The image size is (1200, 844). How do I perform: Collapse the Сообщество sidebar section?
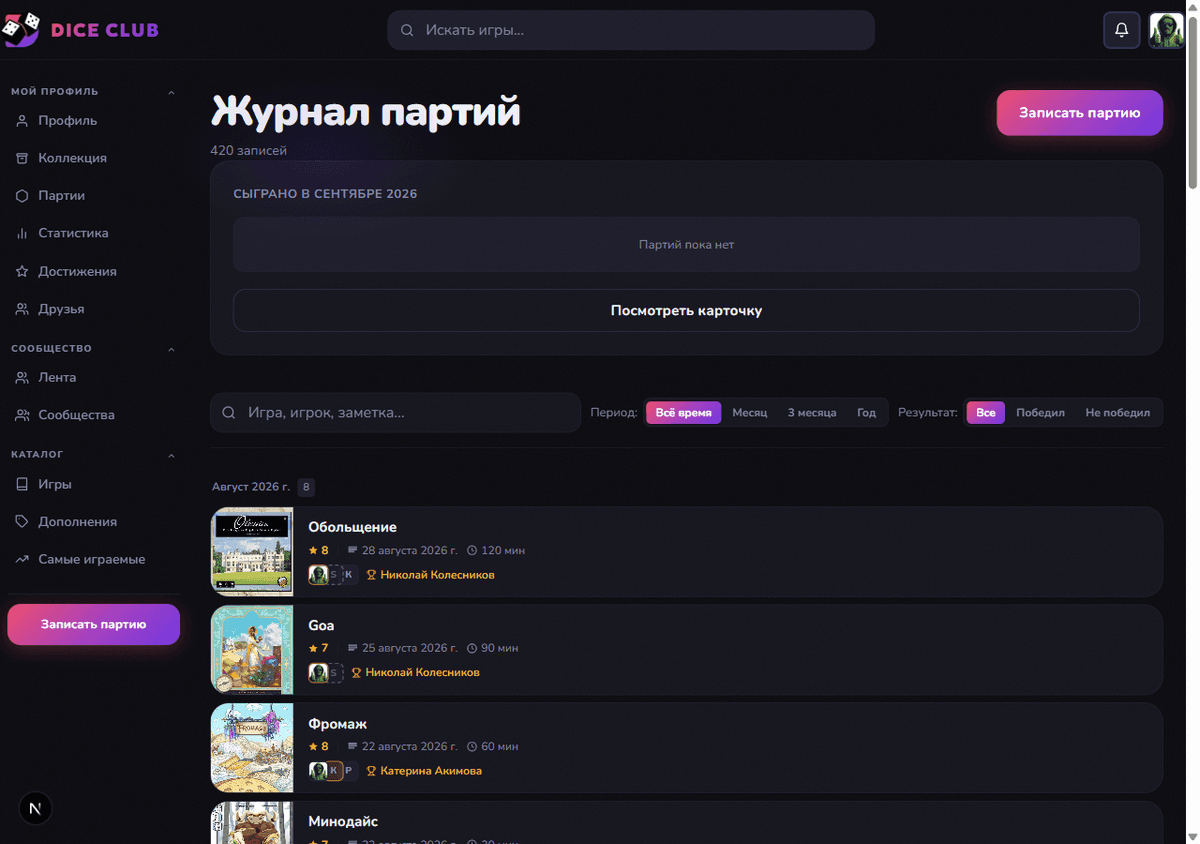(x=171, y=349)
